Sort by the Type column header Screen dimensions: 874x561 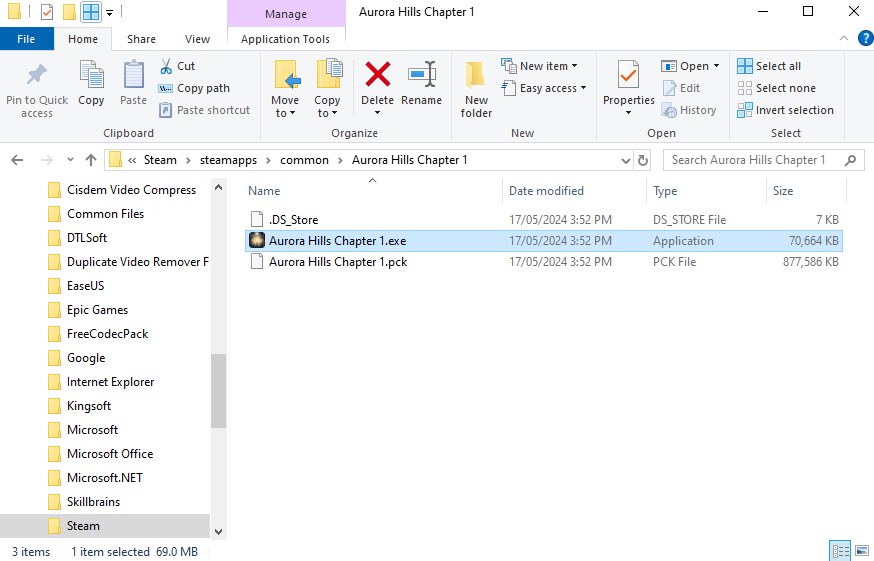click(x=706, y=191)
